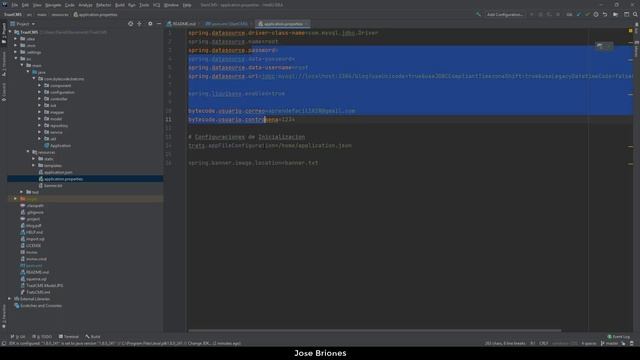The image size is (640, 360).
Task: Open the Code menu
Action: (70, 5)
